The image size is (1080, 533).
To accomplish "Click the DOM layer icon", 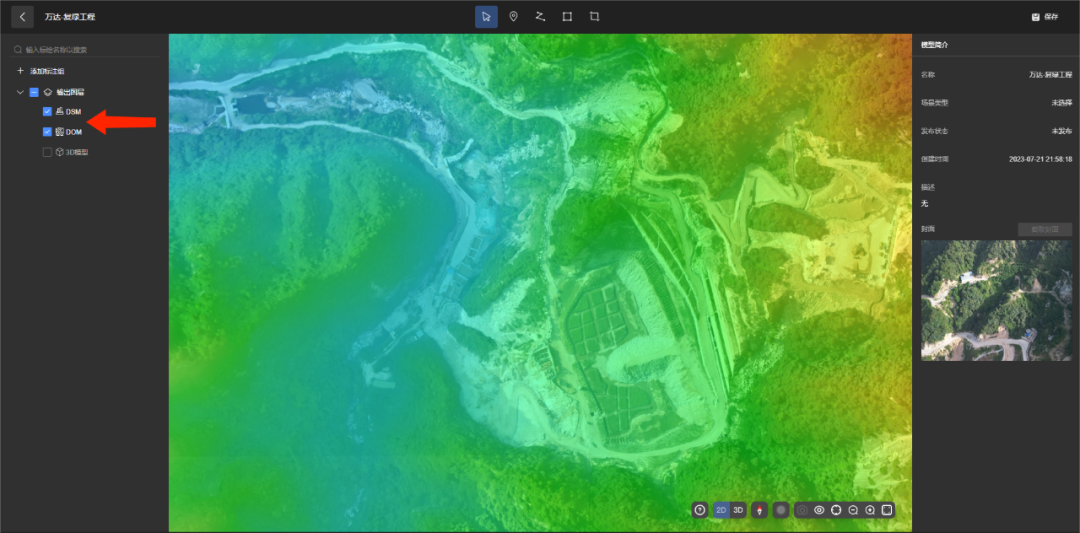I will pyautogui.click(x=59, y=132).
